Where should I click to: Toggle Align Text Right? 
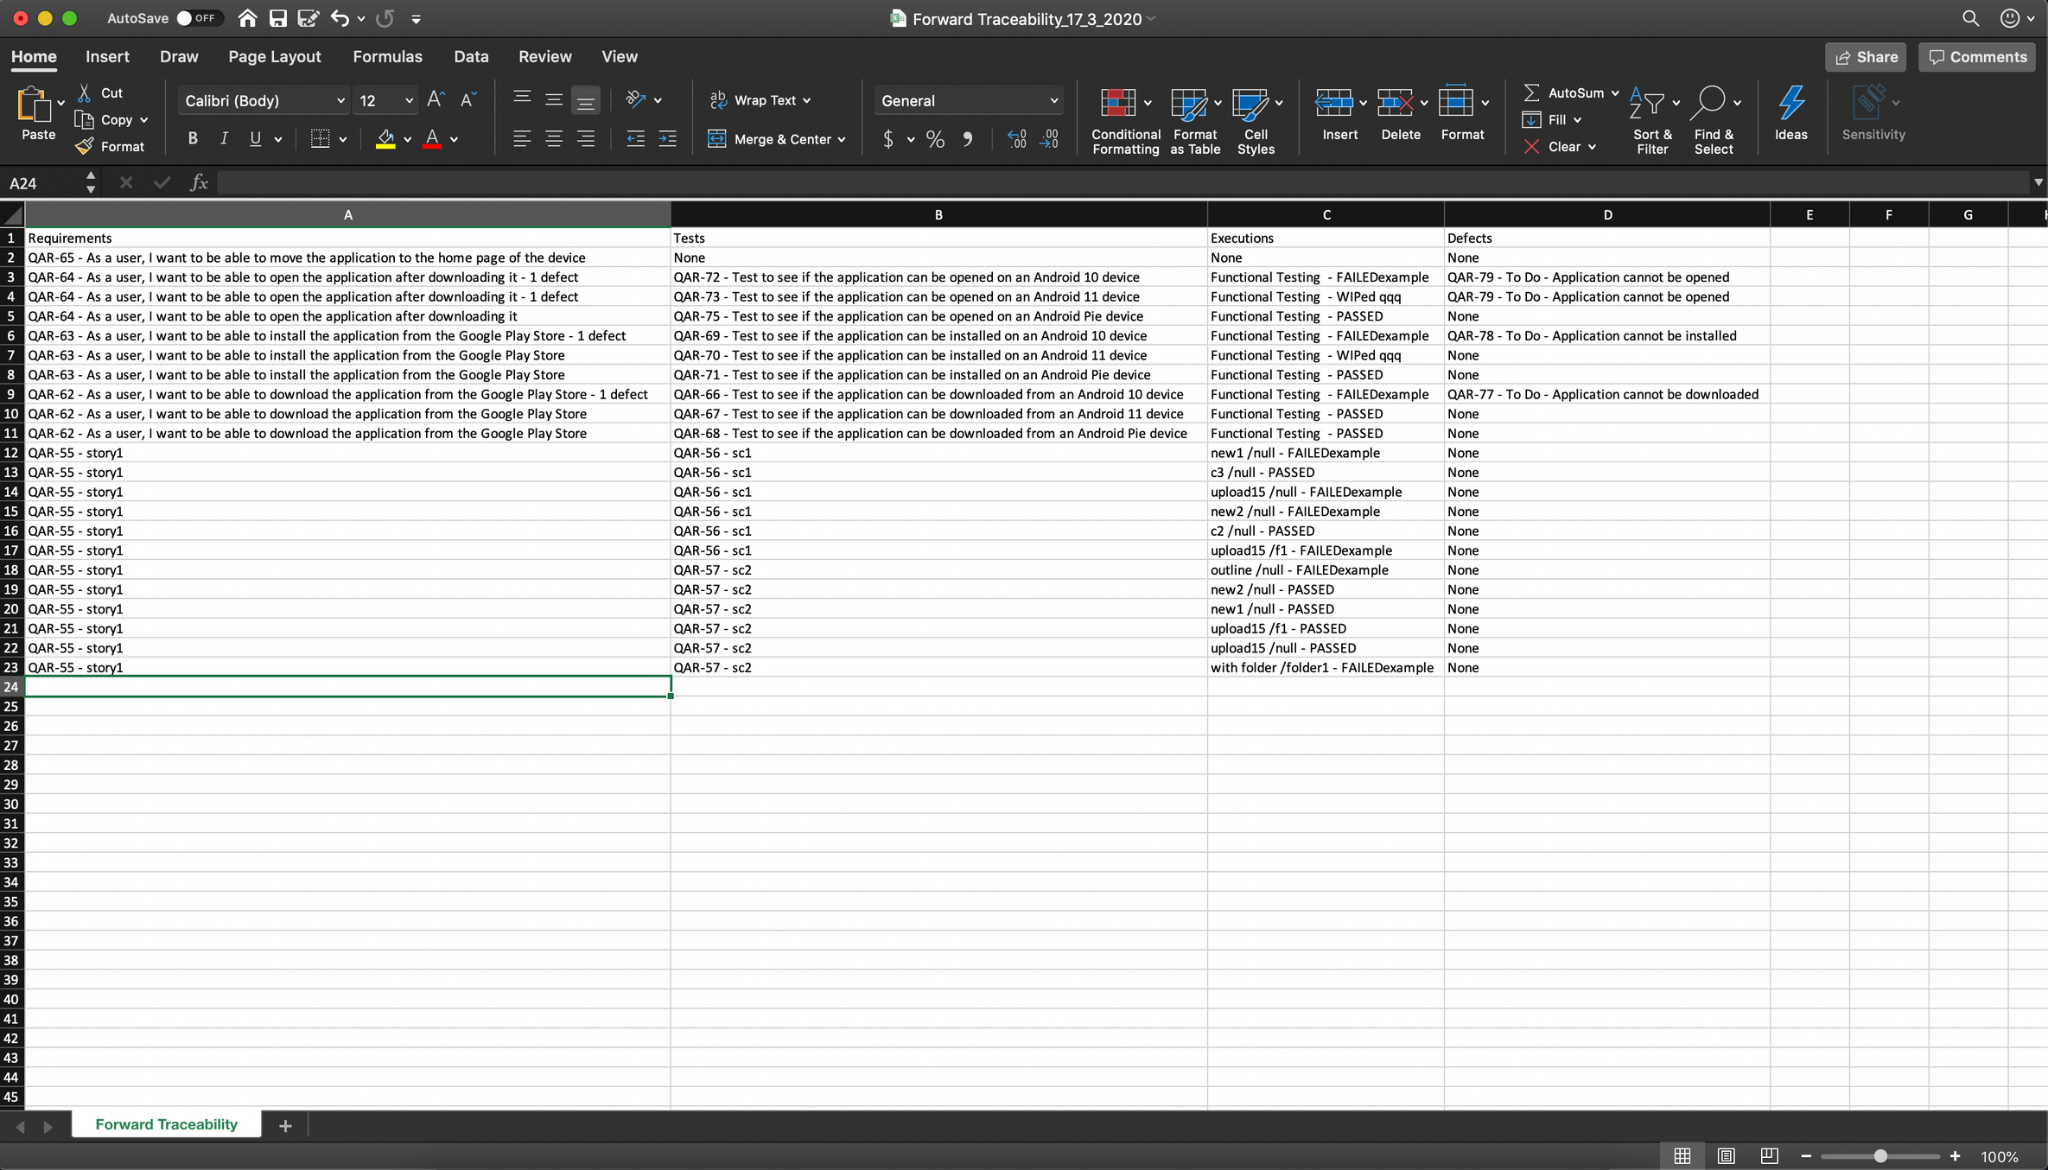[585, 139]
